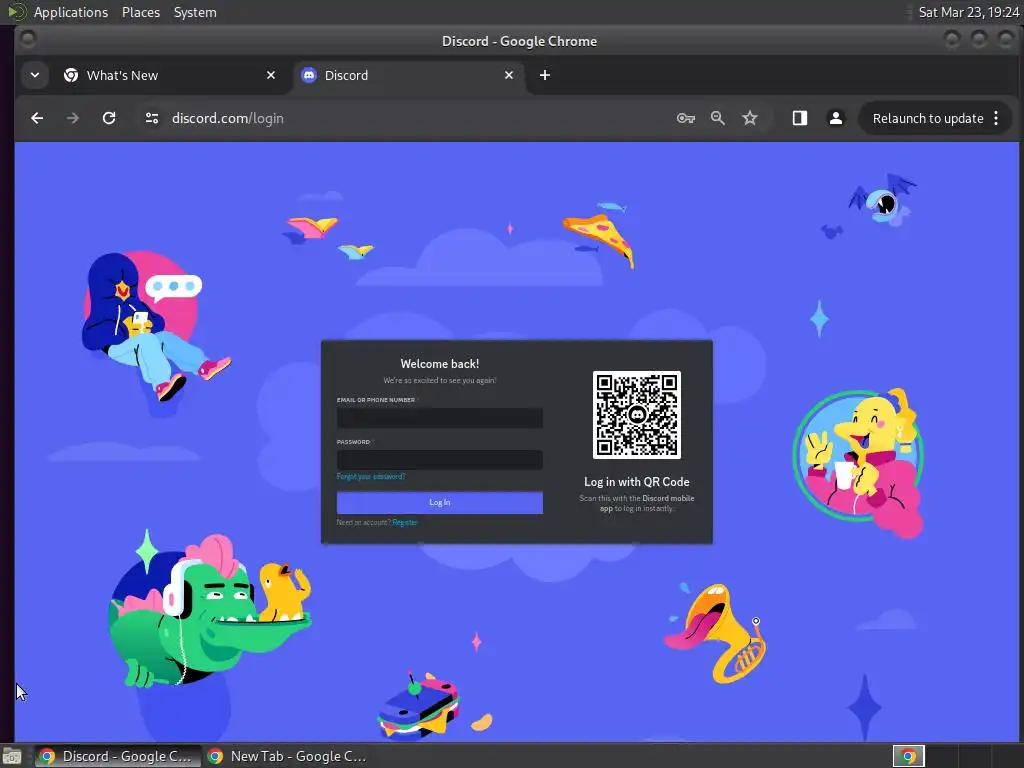The height and width of the screenshot is (768, 1024).
Task: Close the Discord tab
Action: [509, 75]
